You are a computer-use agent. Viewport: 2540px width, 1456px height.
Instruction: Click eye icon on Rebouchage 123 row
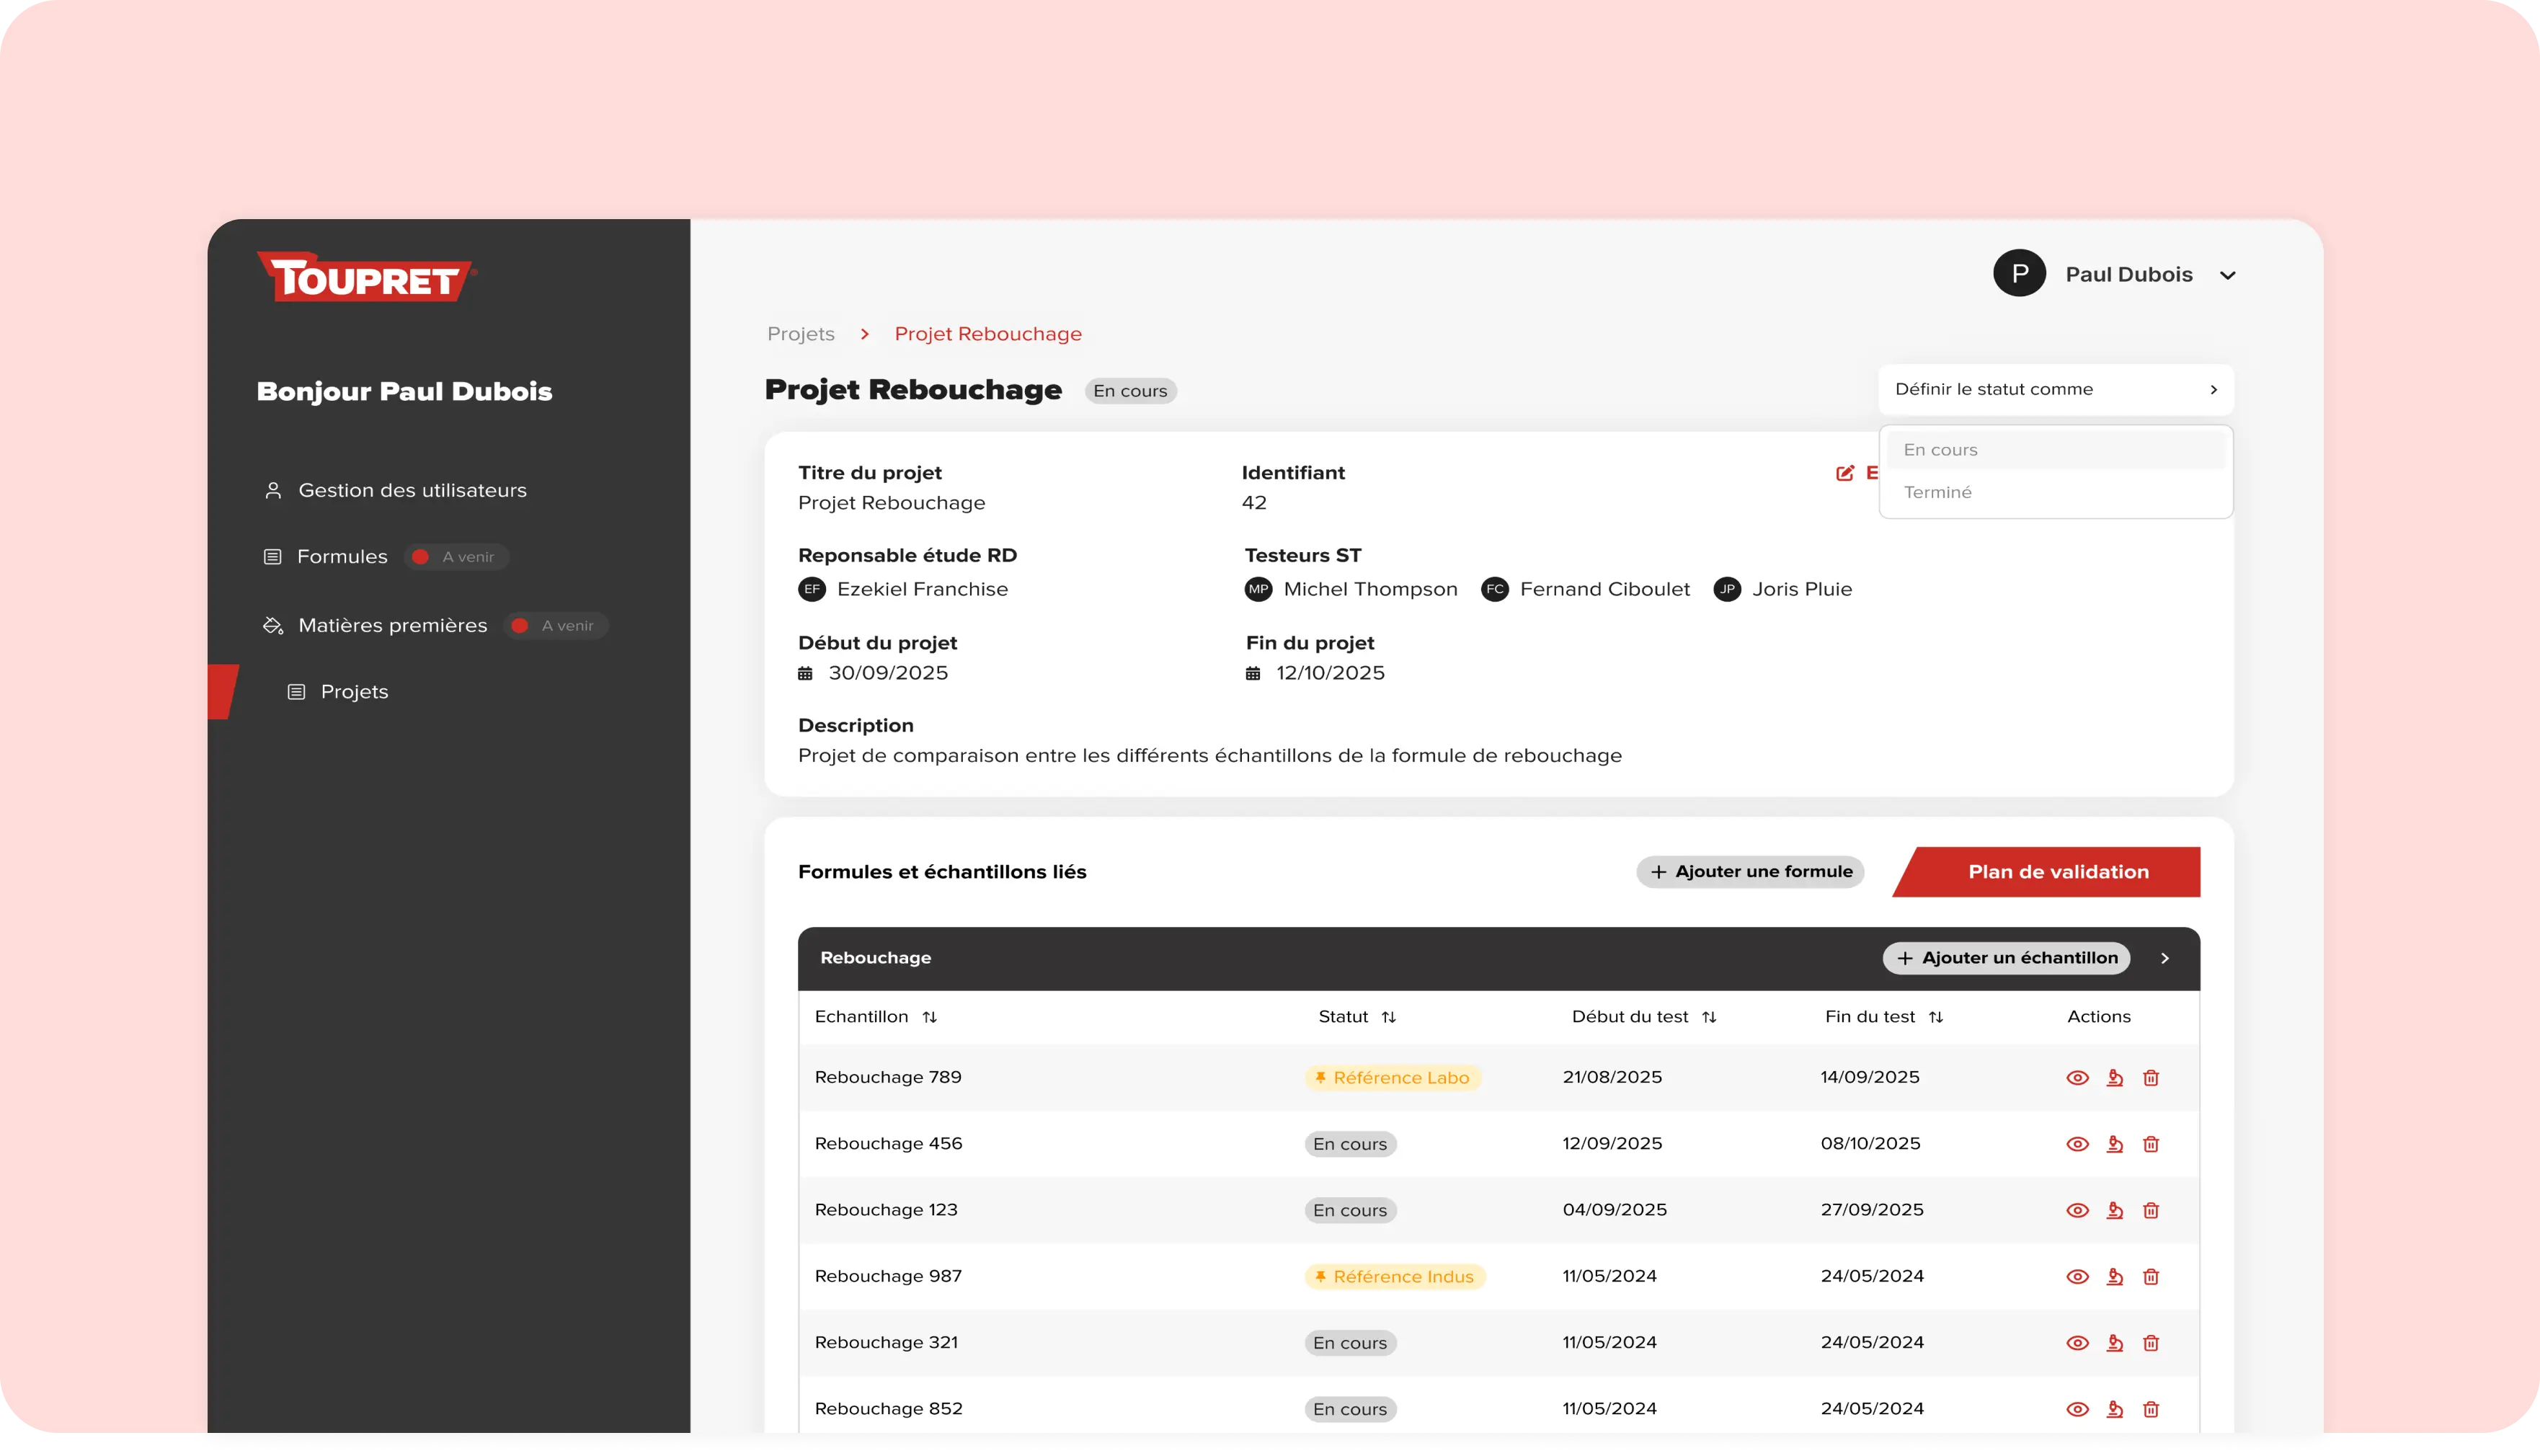[2077, 1210]
